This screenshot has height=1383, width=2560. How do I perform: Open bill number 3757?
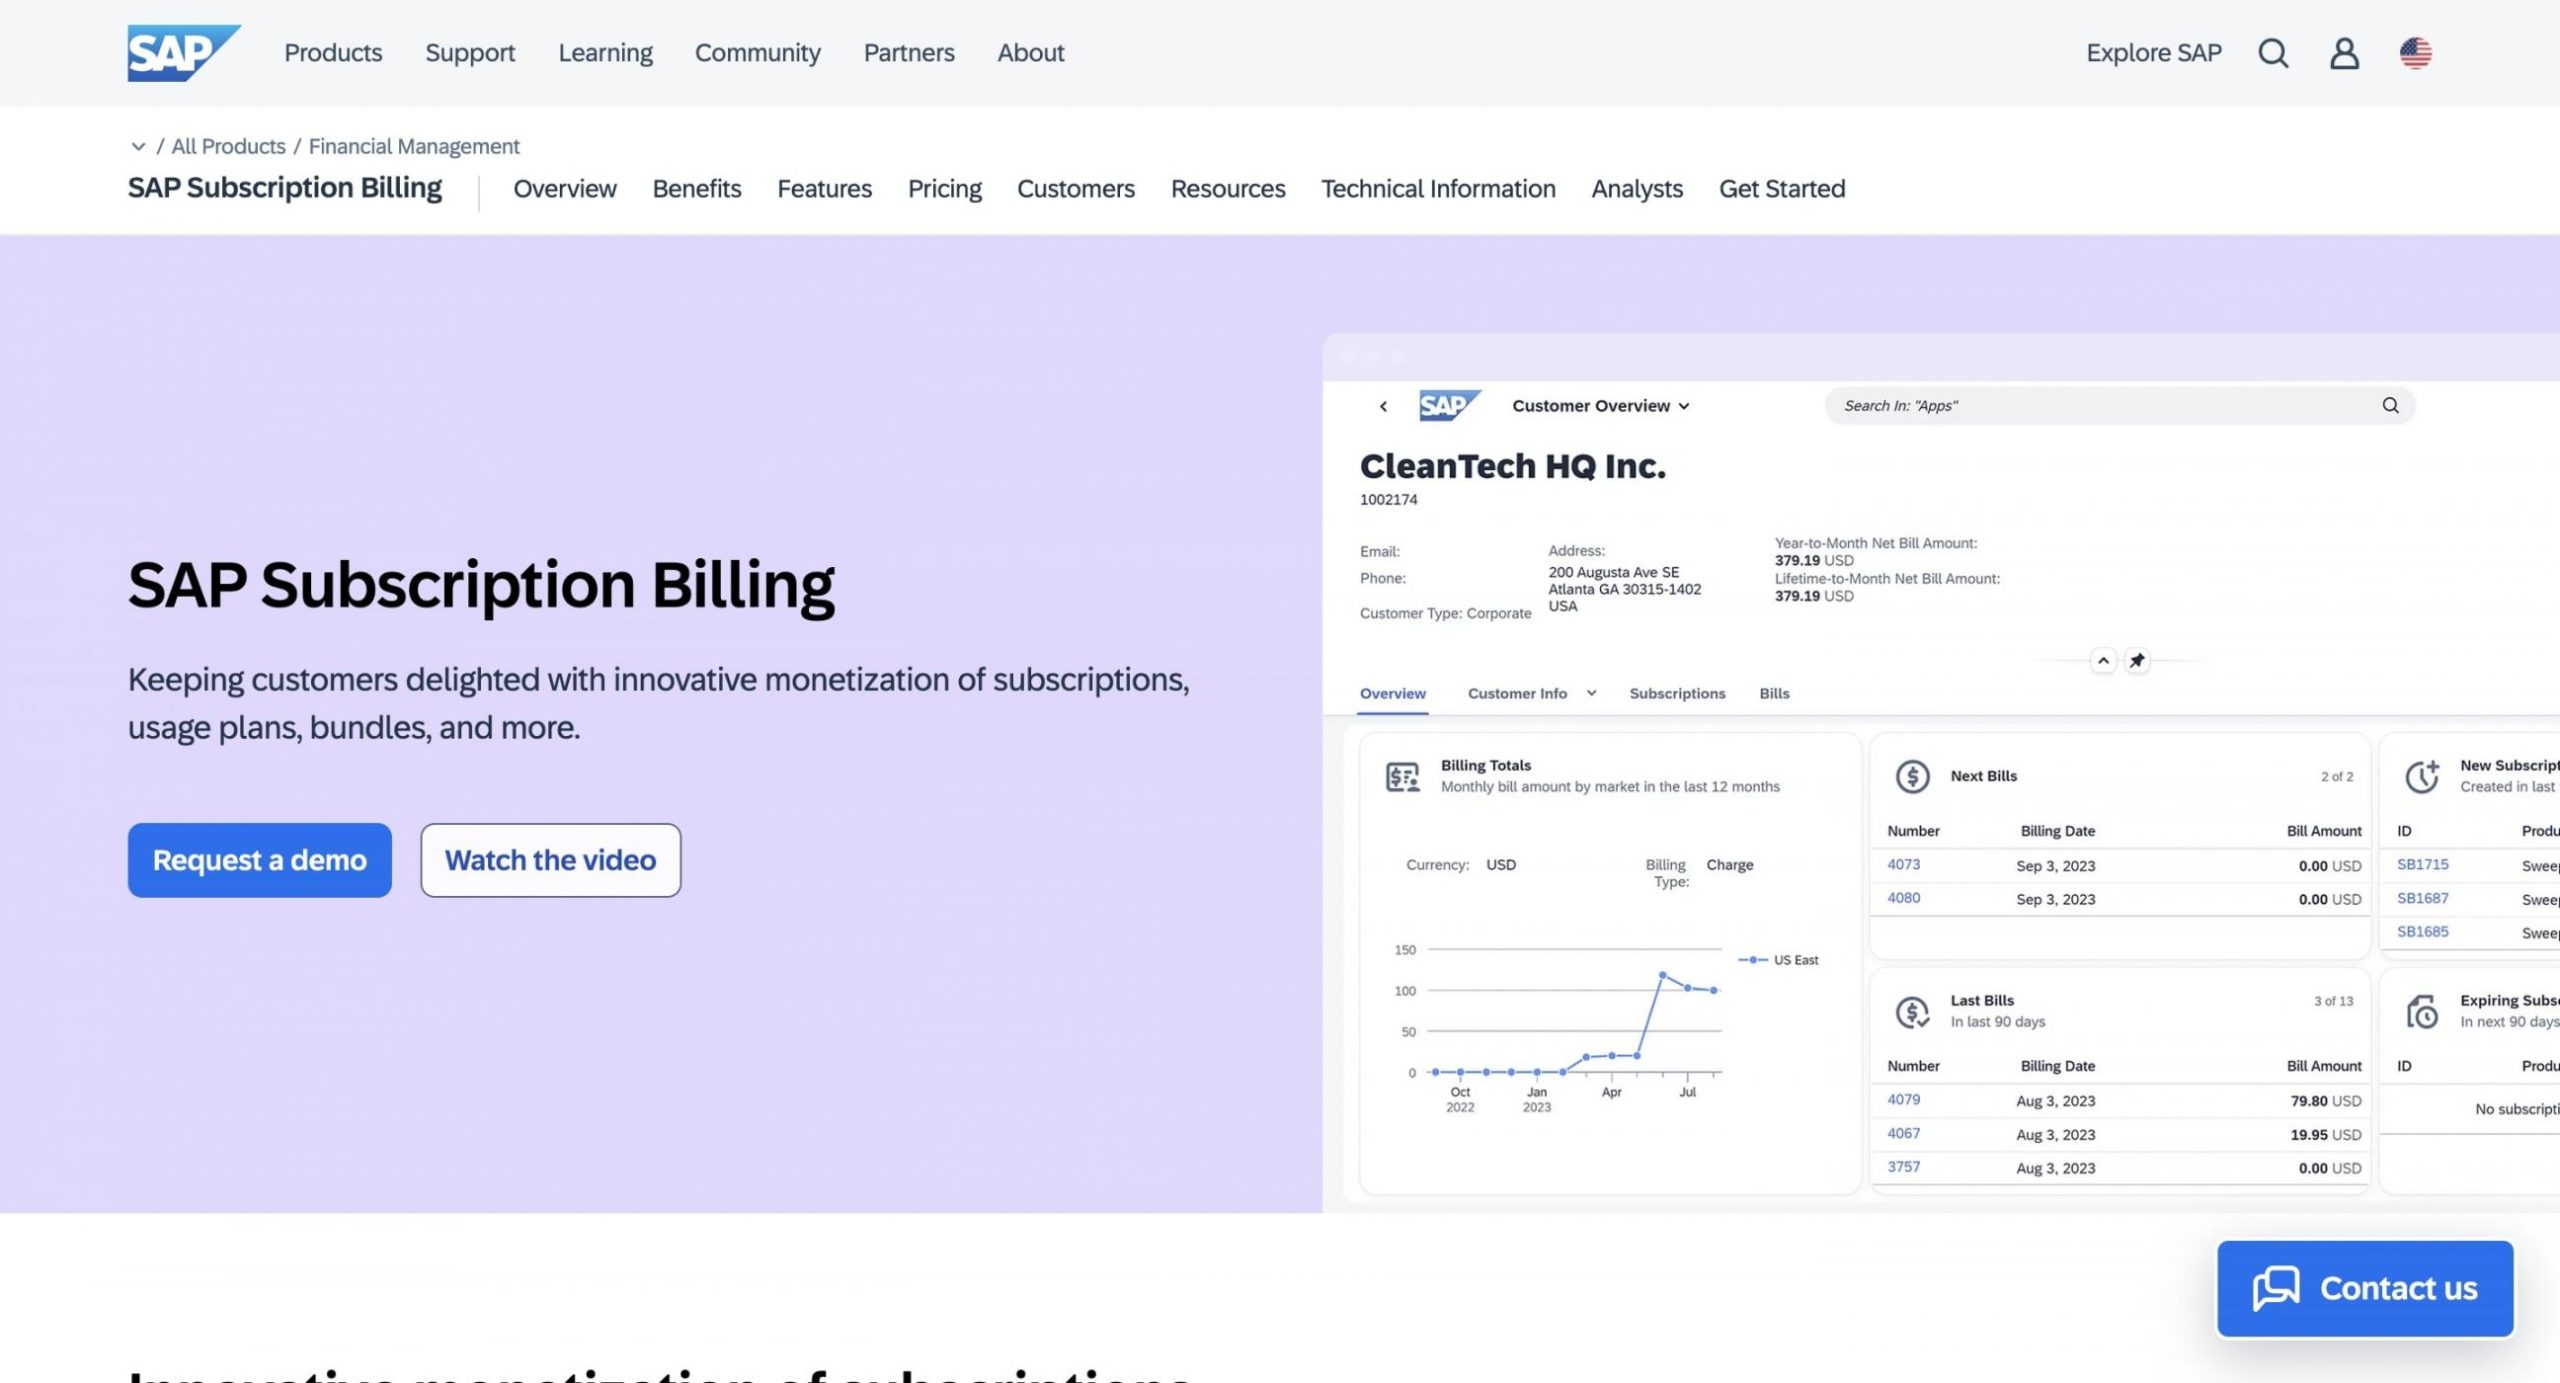[1903, 1167]
